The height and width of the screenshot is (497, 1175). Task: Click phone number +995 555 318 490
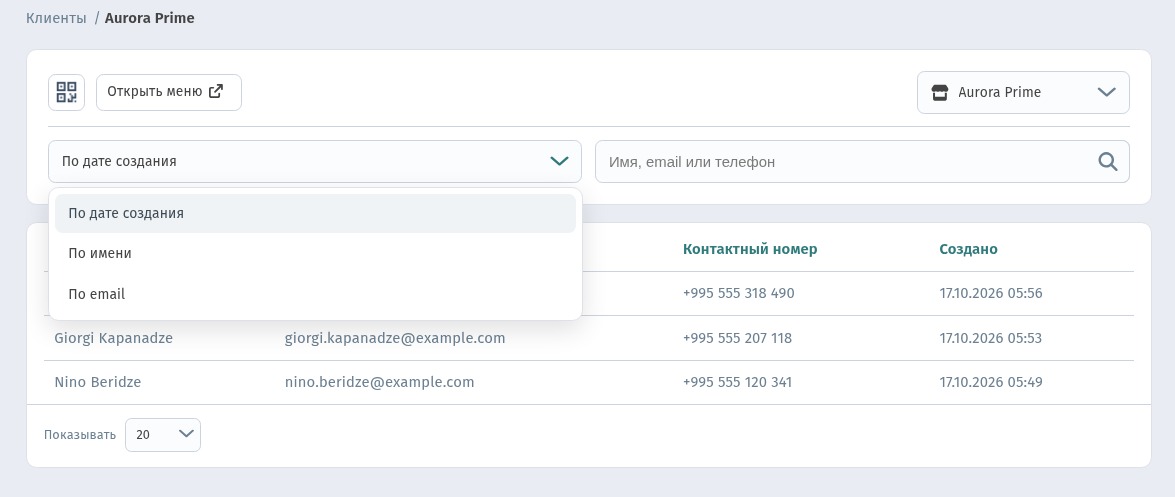[738, 293]
